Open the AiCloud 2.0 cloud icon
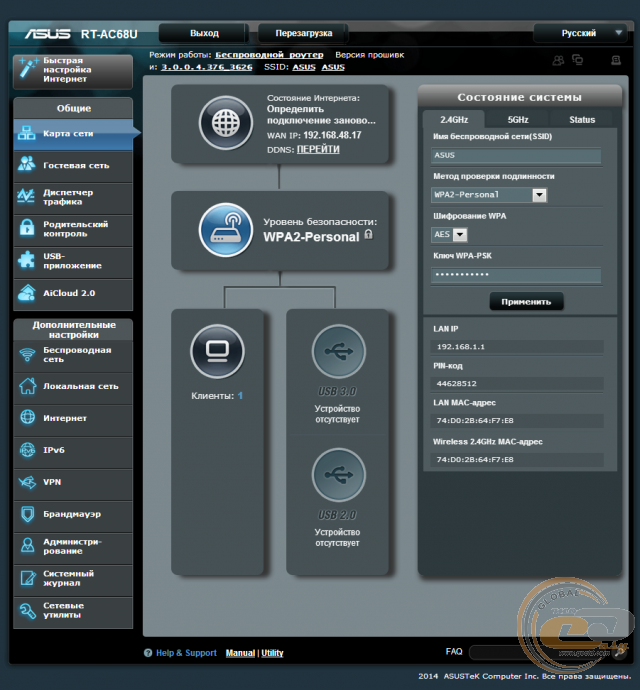The image size is (640, 690). coord(27,293)
